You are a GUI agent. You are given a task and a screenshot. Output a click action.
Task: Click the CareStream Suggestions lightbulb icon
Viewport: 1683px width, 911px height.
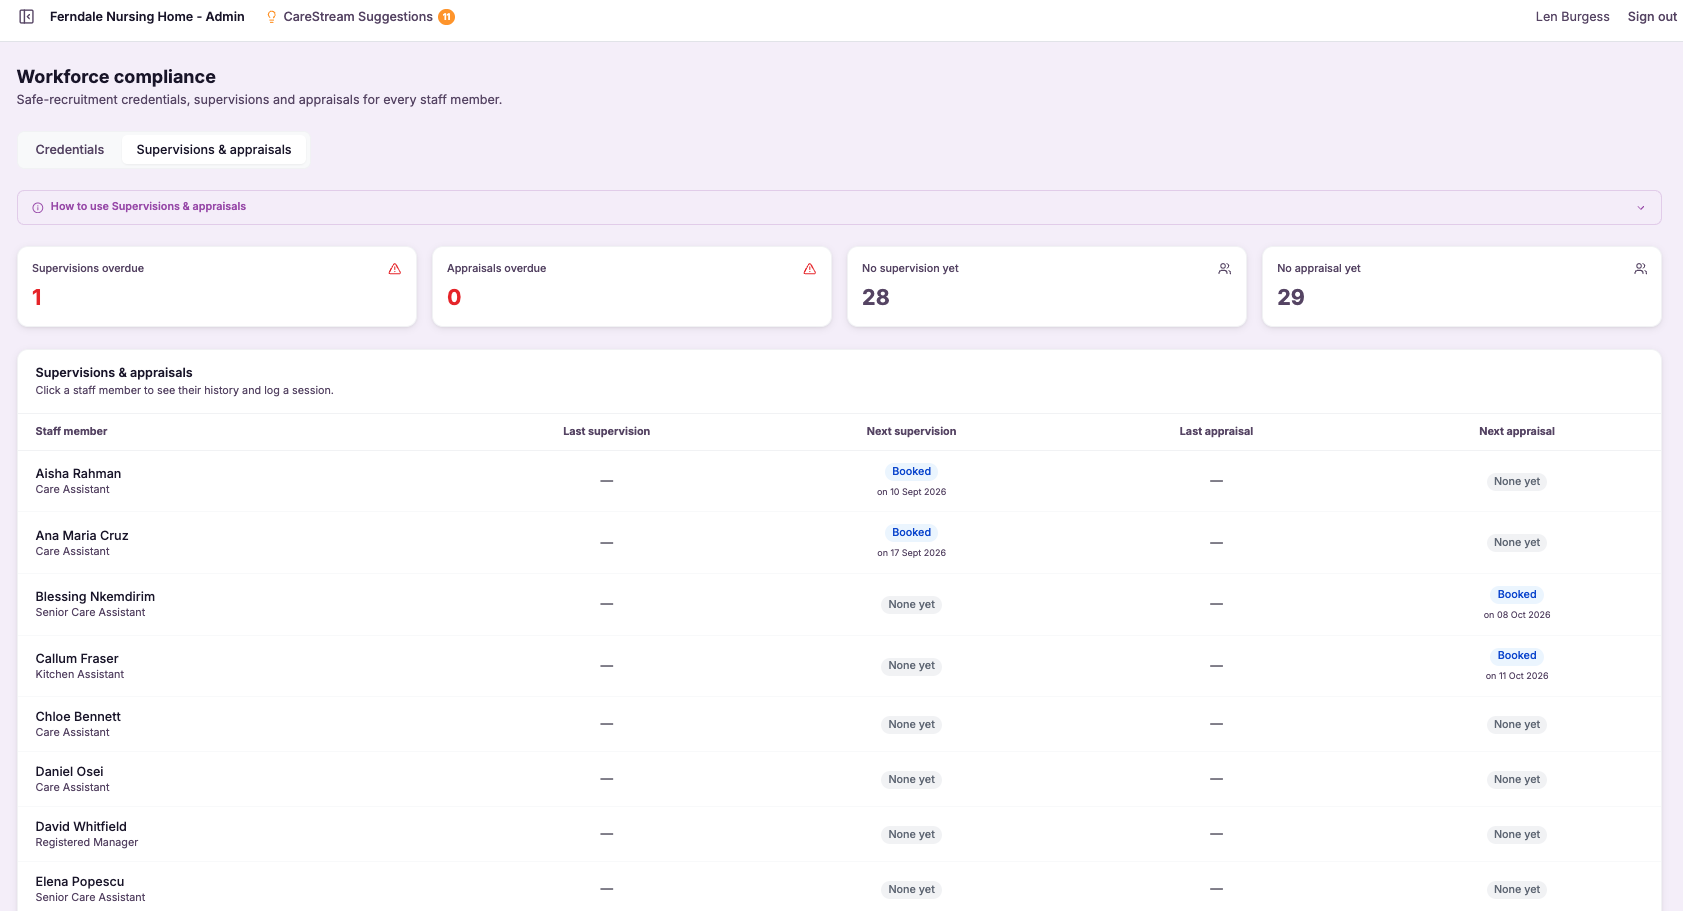tap(271, 17)
